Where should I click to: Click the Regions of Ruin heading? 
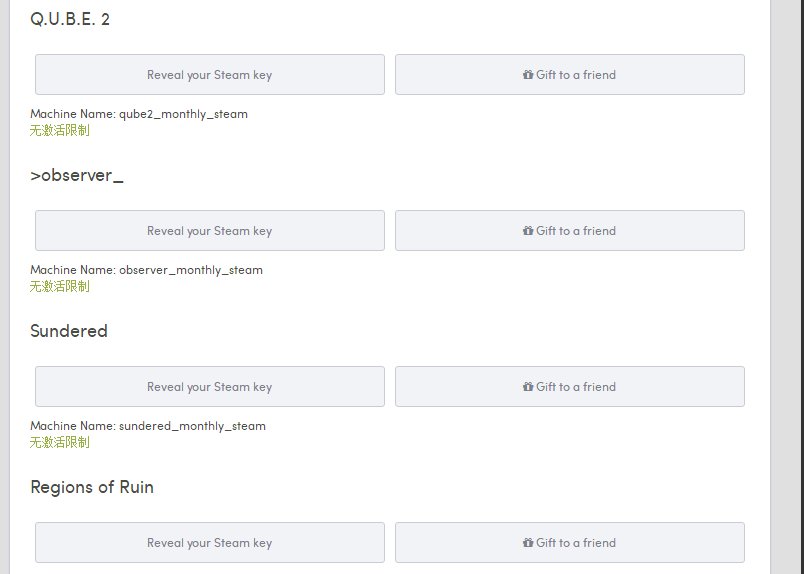click(x=92, y=487)
